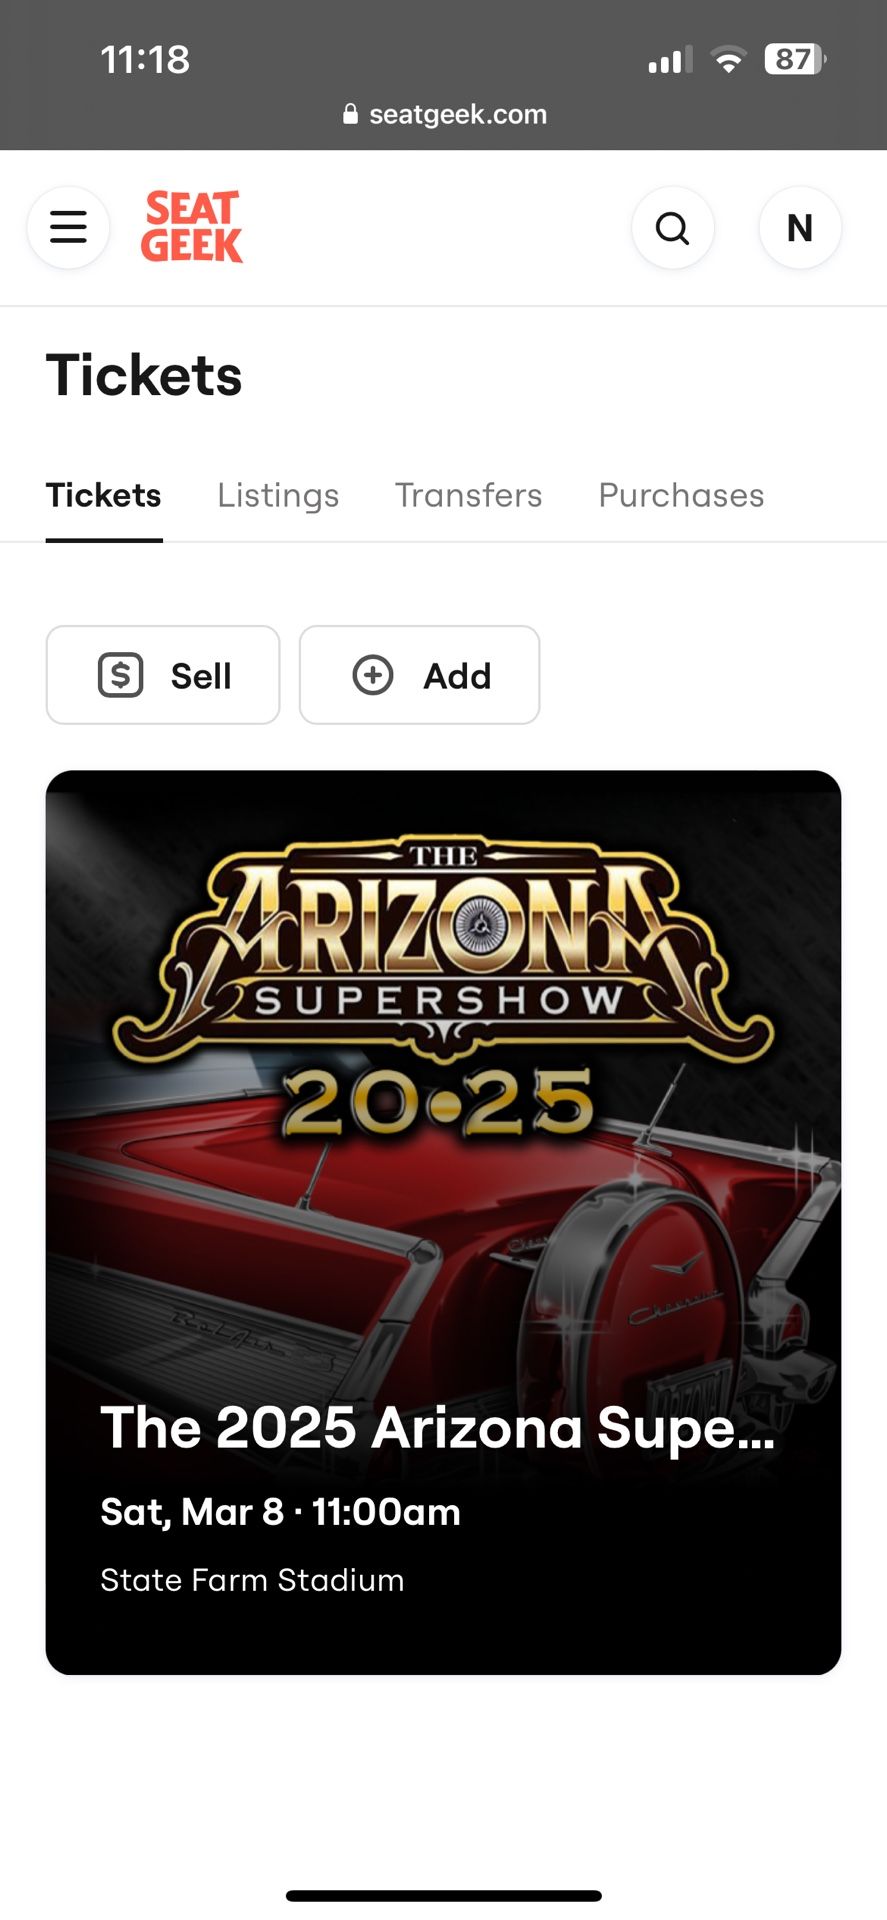Open the search magnifier icon
Screen dimensions: 887x1920
[x=673, y=228]
